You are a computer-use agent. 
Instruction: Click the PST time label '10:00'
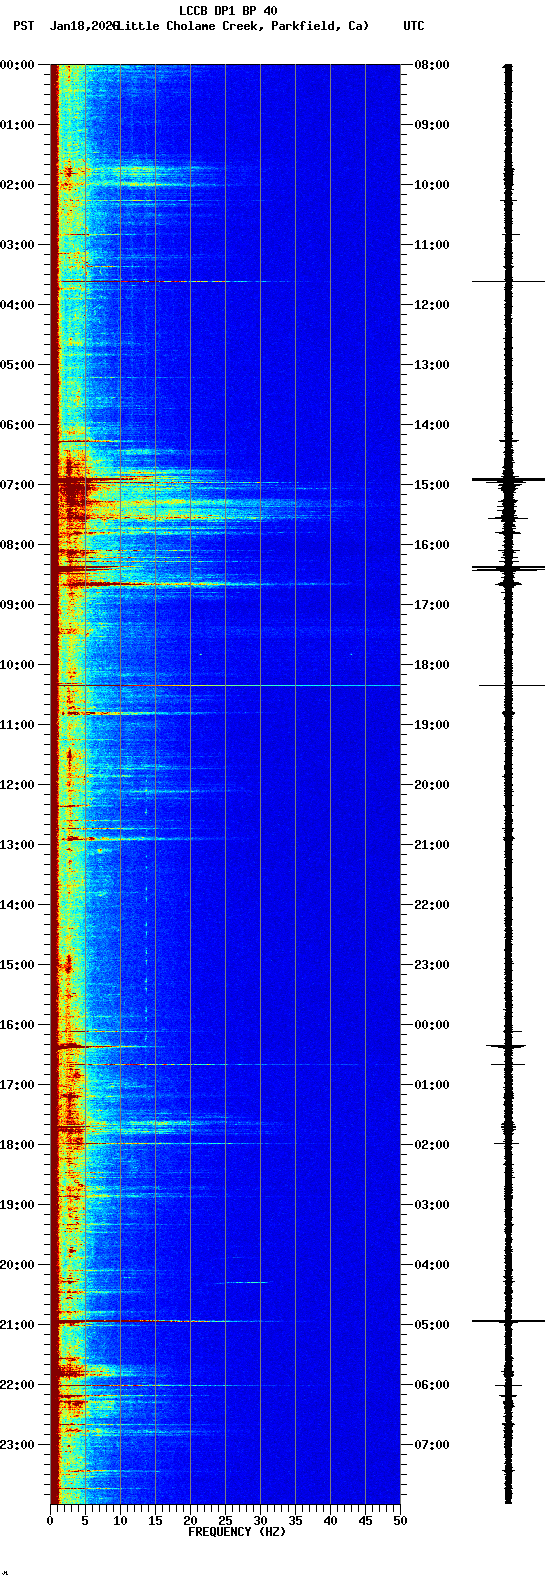pyautogui.click(x=17, y=665)
